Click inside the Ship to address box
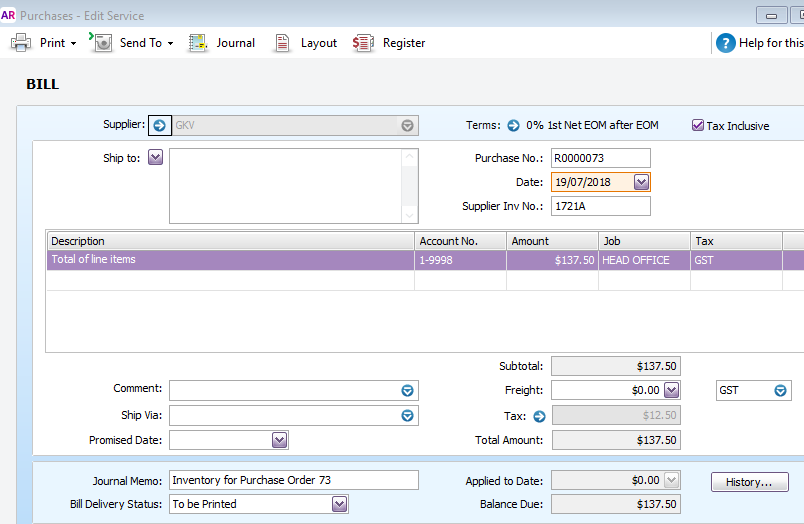 [x=286, y=186]
